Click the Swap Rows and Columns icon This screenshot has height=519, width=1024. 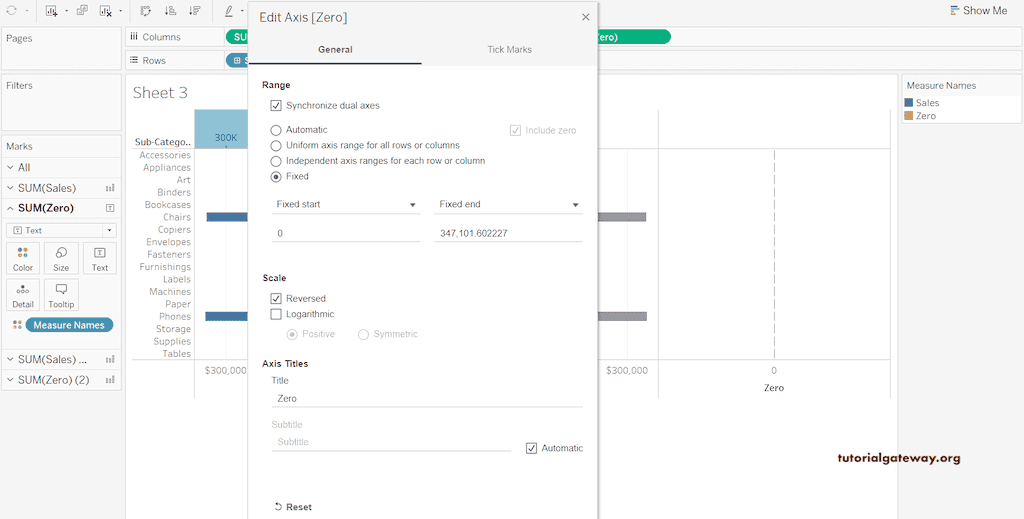click(146, 11)
